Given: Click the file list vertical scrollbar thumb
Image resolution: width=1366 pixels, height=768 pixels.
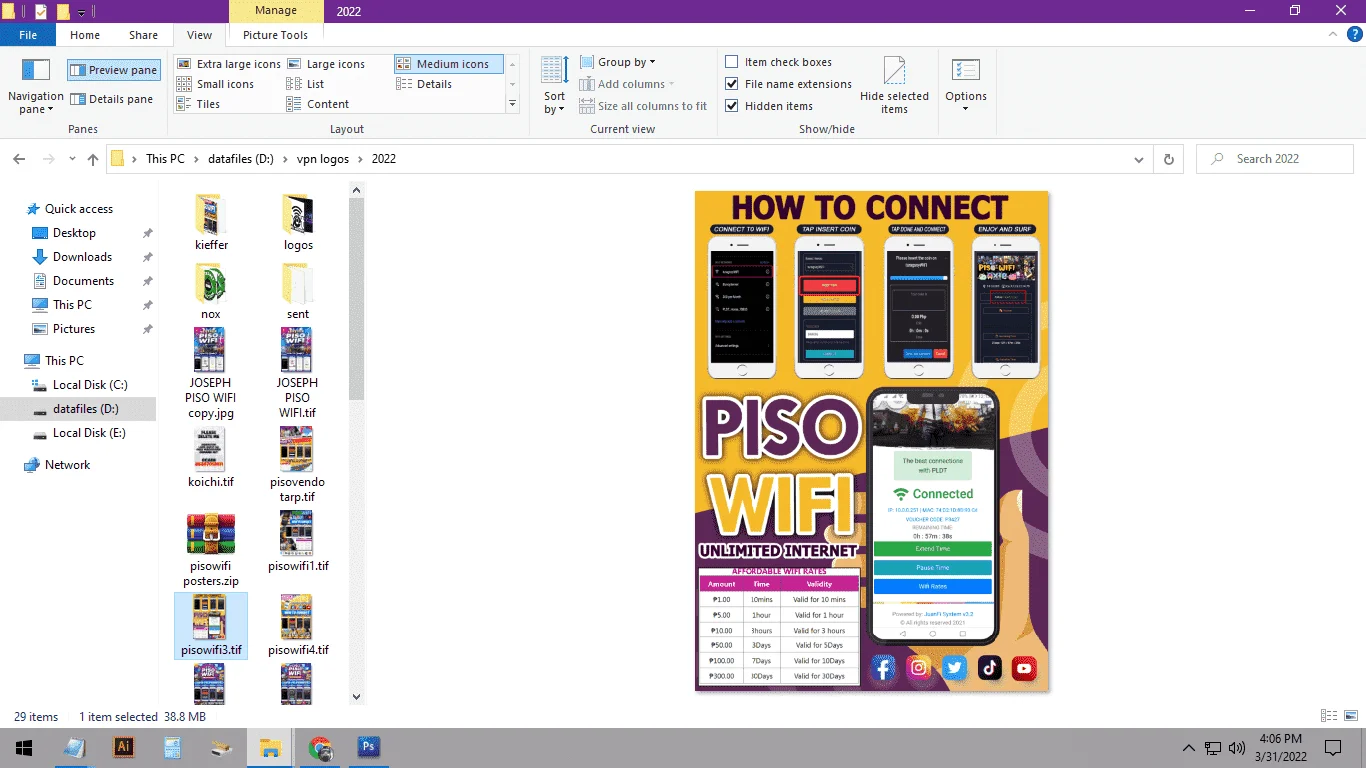Looking at the screenshot, I should tap(357, 301).
